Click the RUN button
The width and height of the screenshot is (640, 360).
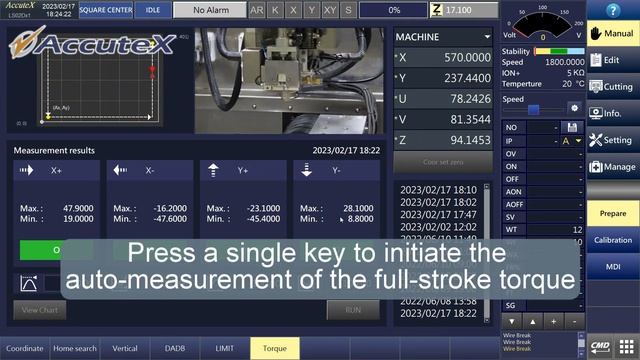click(x=353, y=310)
